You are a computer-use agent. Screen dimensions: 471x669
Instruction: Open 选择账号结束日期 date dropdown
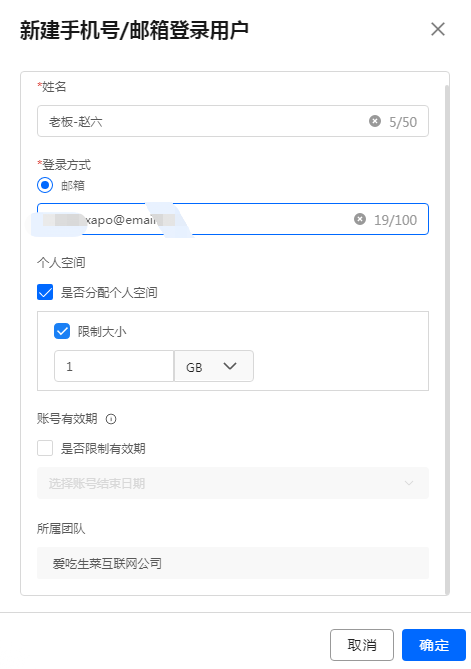click(233, 483)
